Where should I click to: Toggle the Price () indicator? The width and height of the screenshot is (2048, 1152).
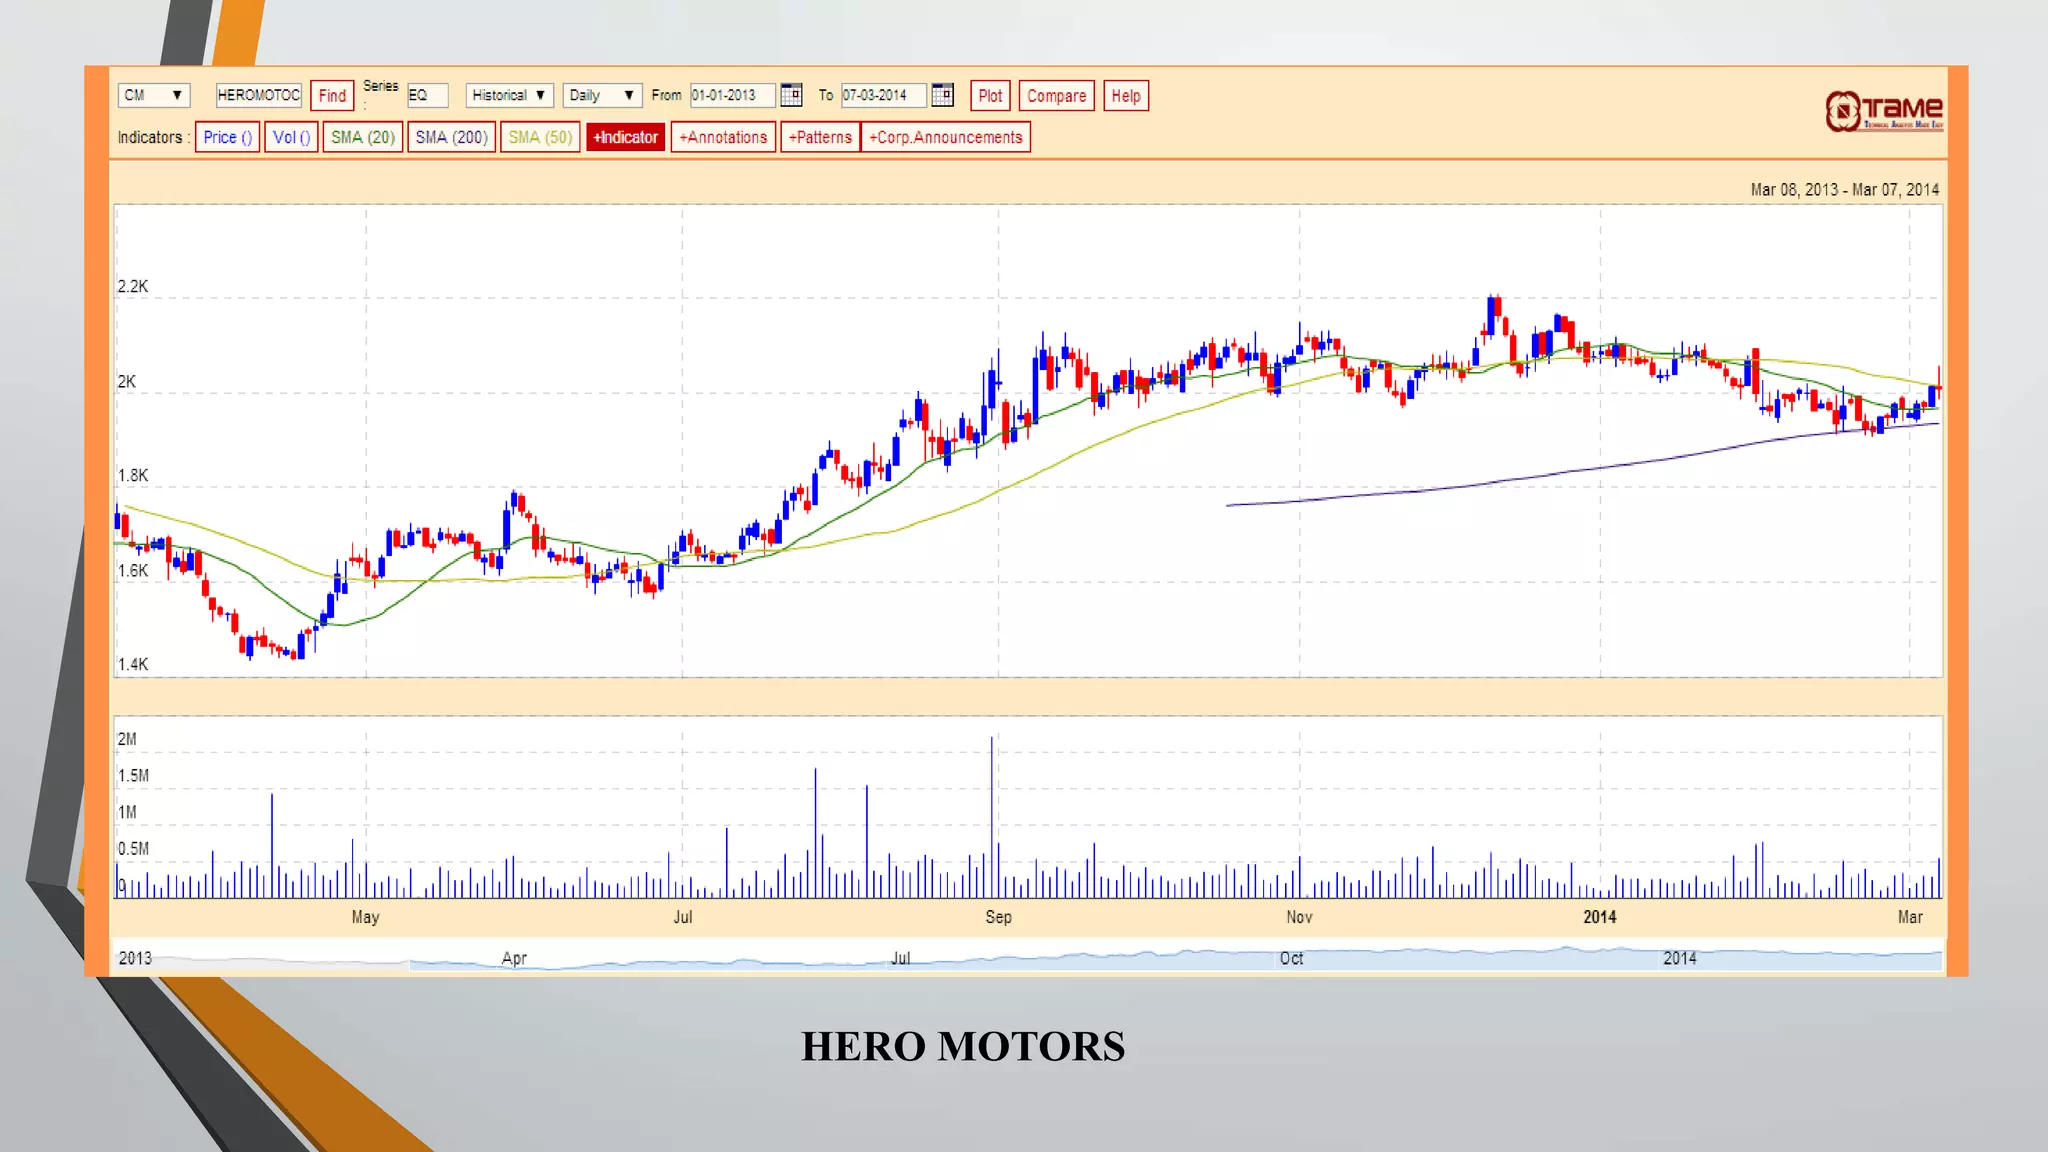click(228, 137)
